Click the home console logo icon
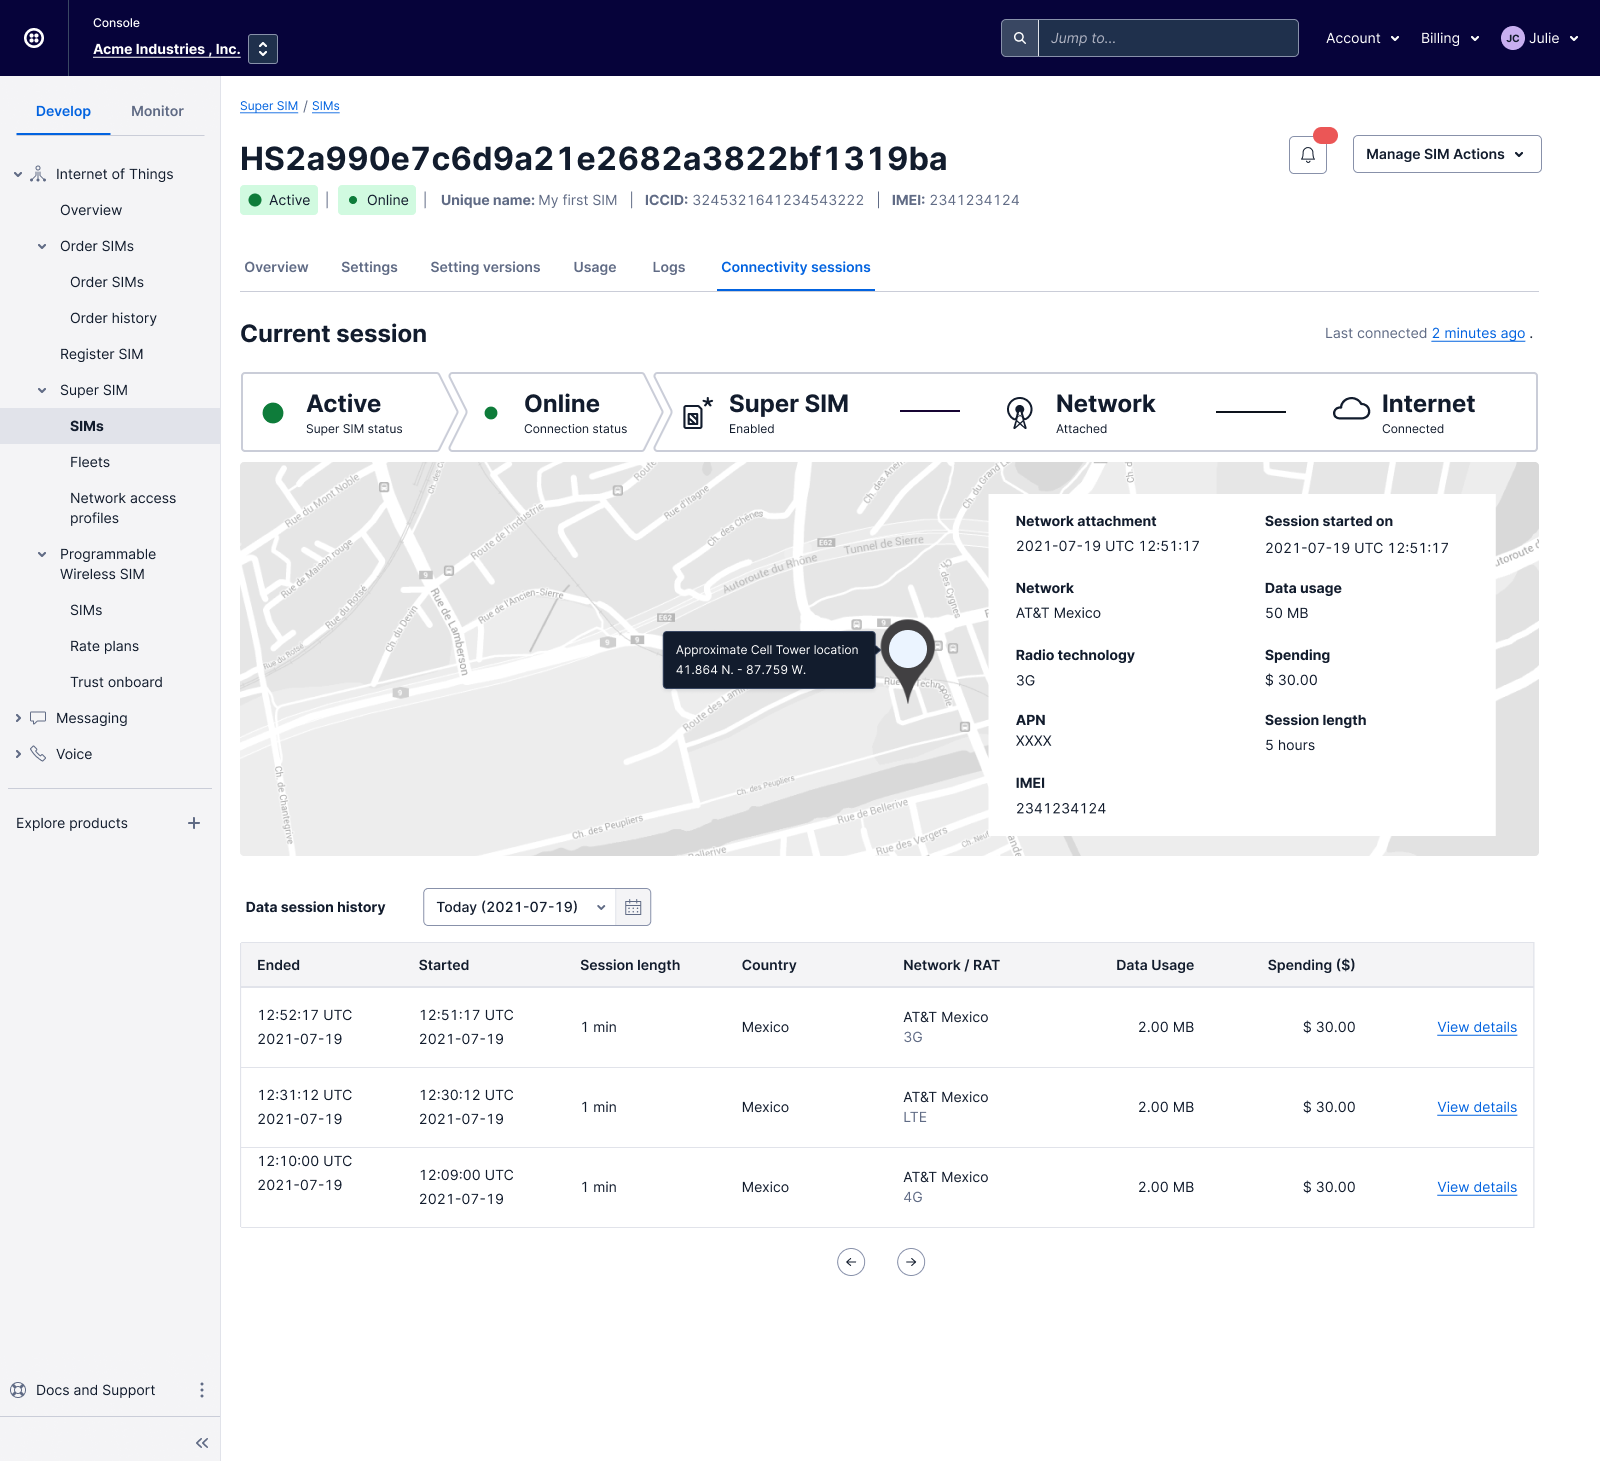 pos(34,38)
